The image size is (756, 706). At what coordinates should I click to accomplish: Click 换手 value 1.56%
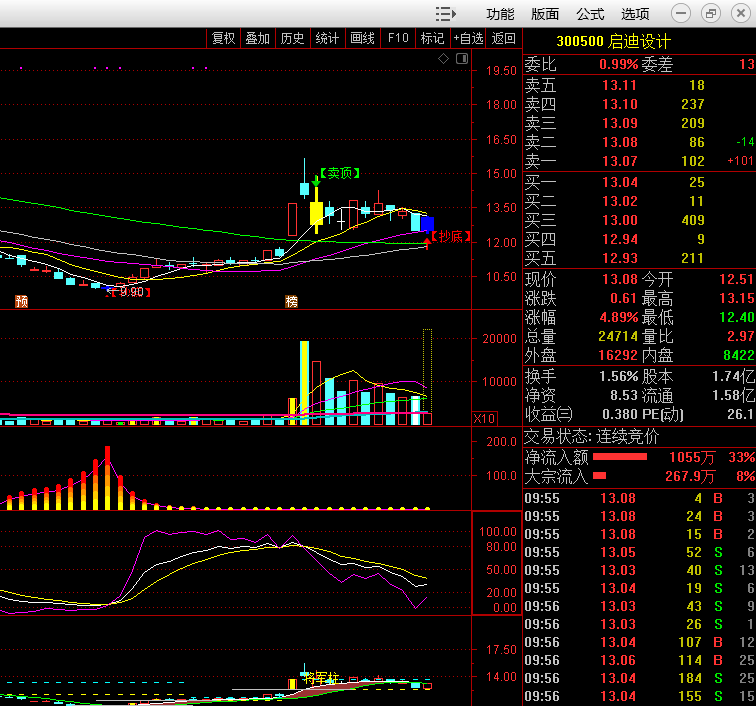pyautogui.click(x=619, y=376)
